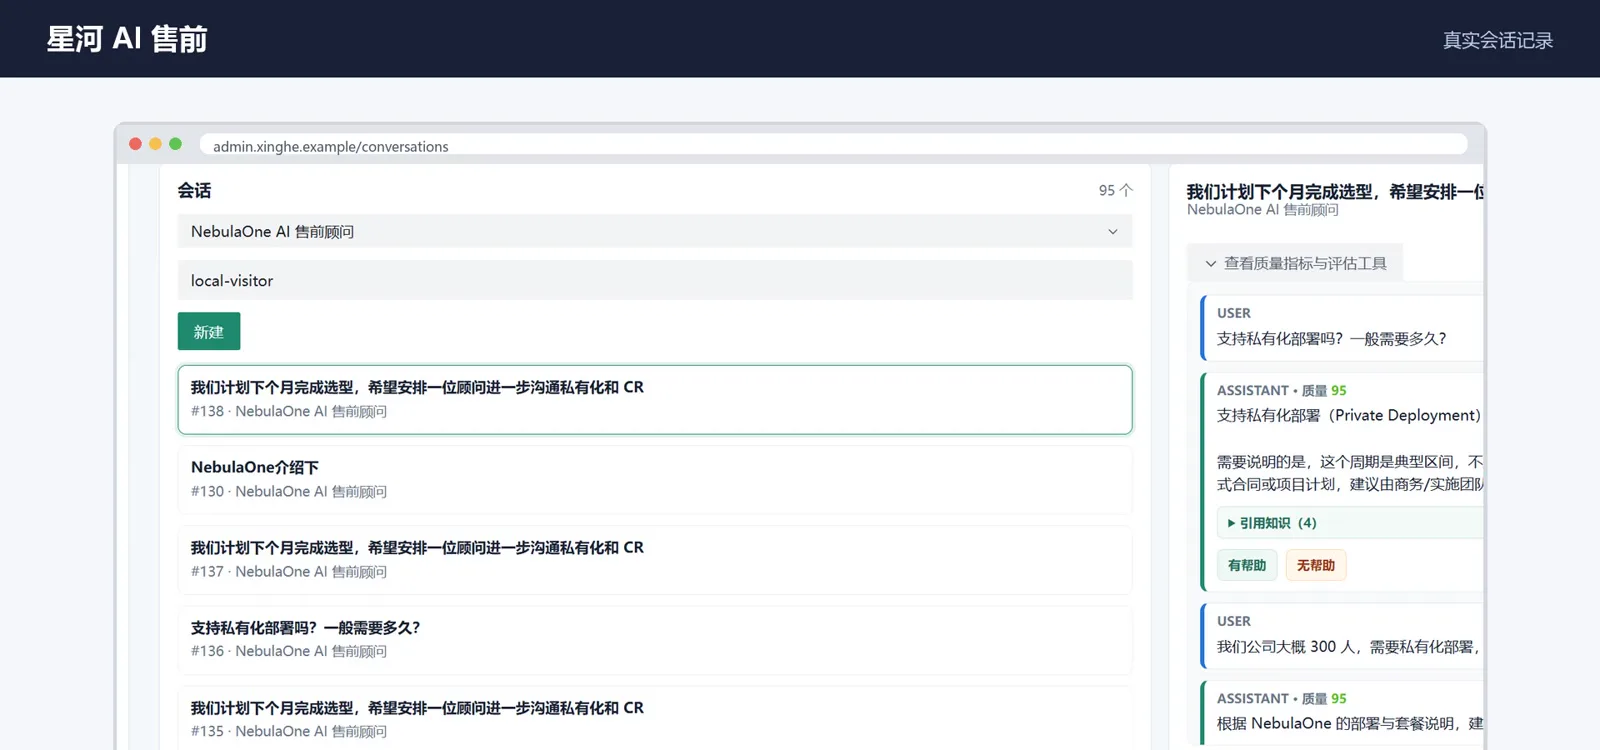Viewport: 1600px width, 750px height.
Task: Click the green maximize dot of mock browser
Action: point(175,144)
